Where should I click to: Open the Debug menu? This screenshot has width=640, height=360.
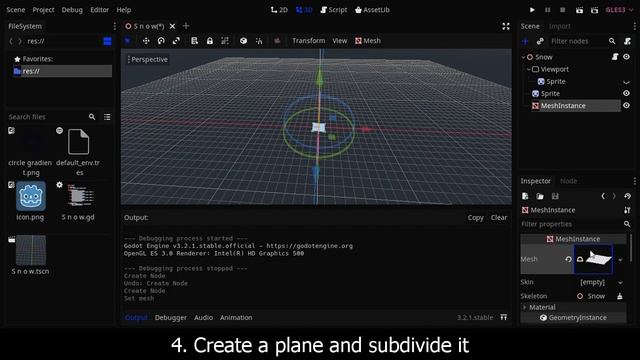[x=72, y=10]
